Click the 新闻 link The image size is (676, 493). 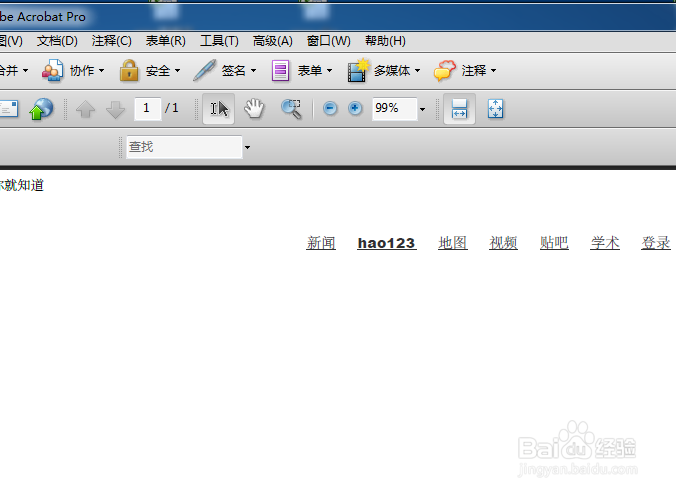pyautogui.click(x=321, y=243)
